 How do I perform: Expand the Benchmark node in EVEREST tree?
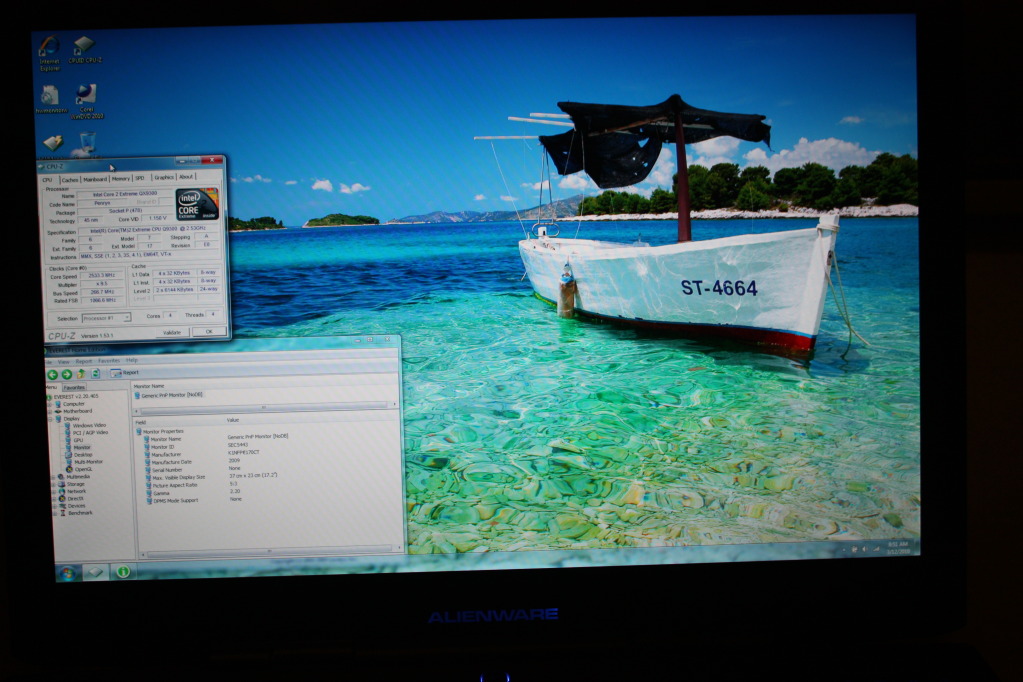click(55, 513)
